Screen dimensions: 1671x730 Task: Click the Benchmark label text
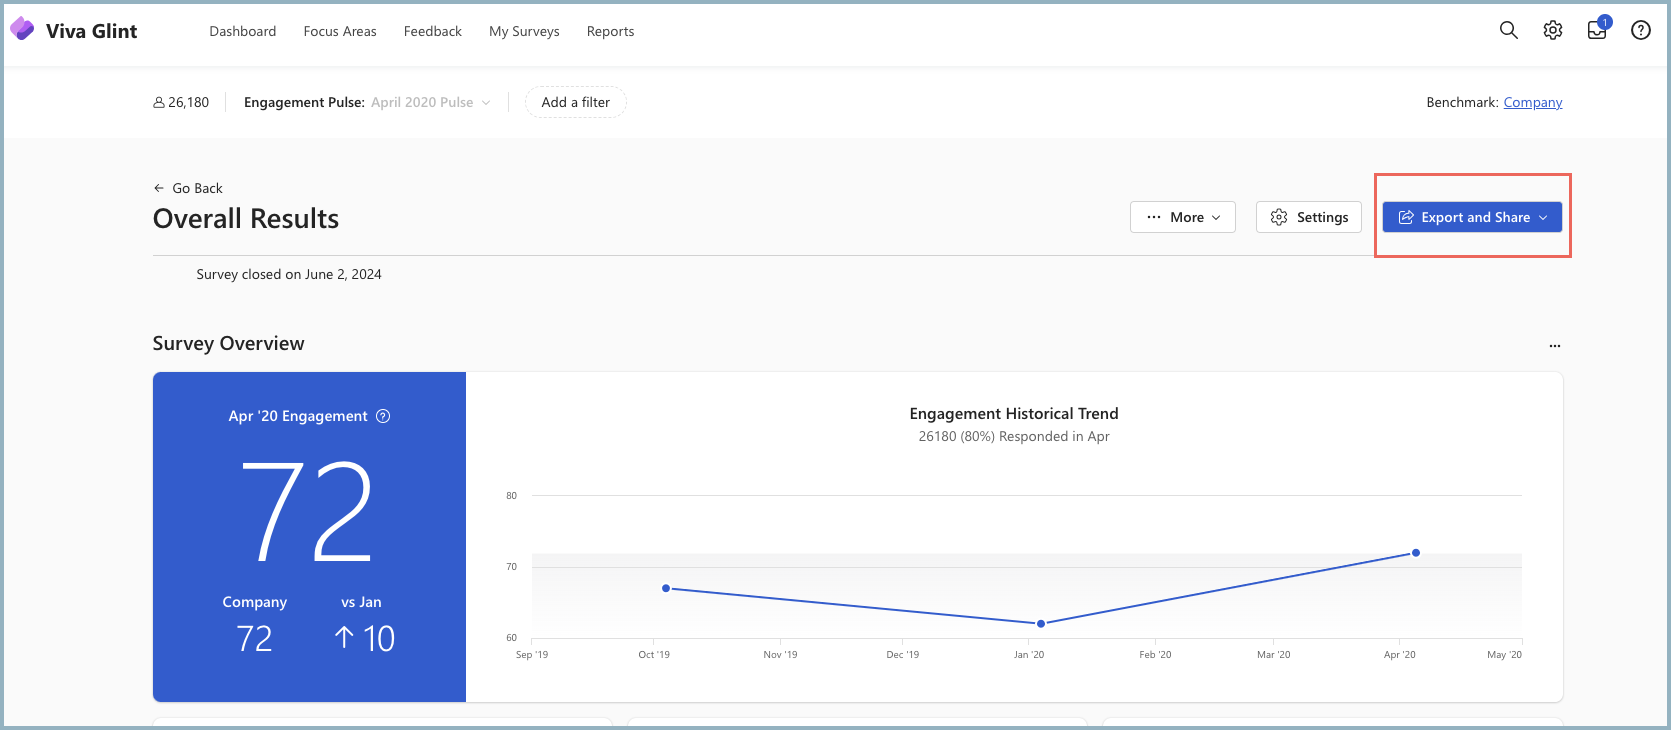1462,102
